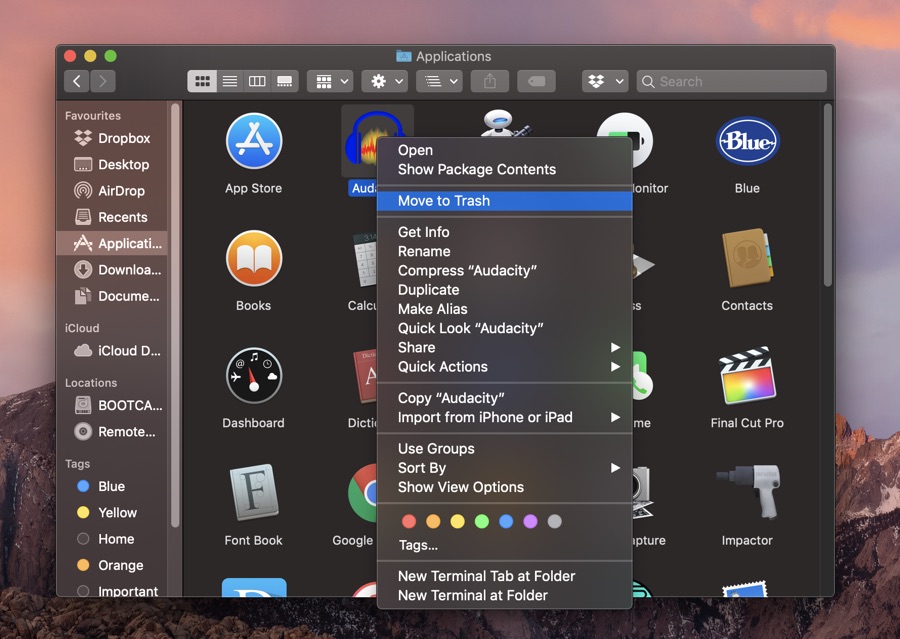Open AirDrop in the sidebar
900x639 pixels.
pyautogui.click(x=110, y=191)
